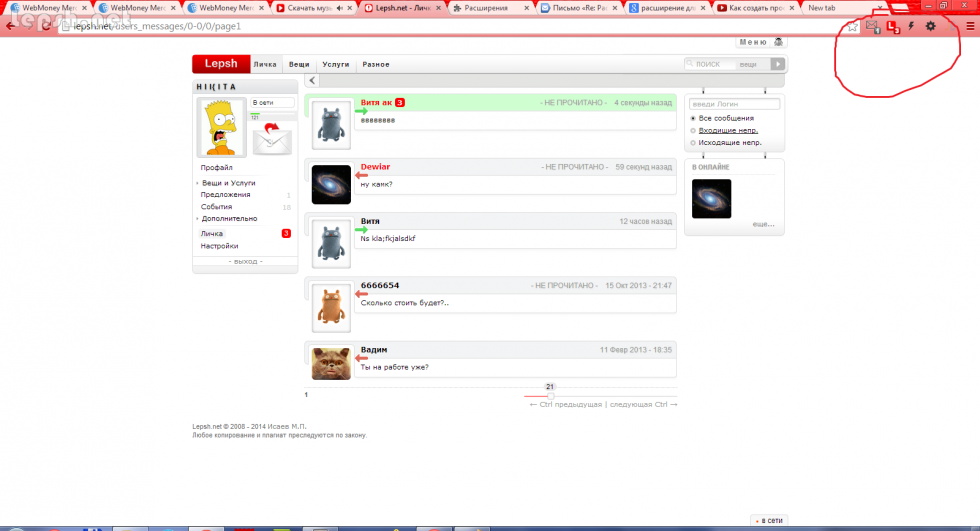Click the lightning bolt extension icon

911,25
